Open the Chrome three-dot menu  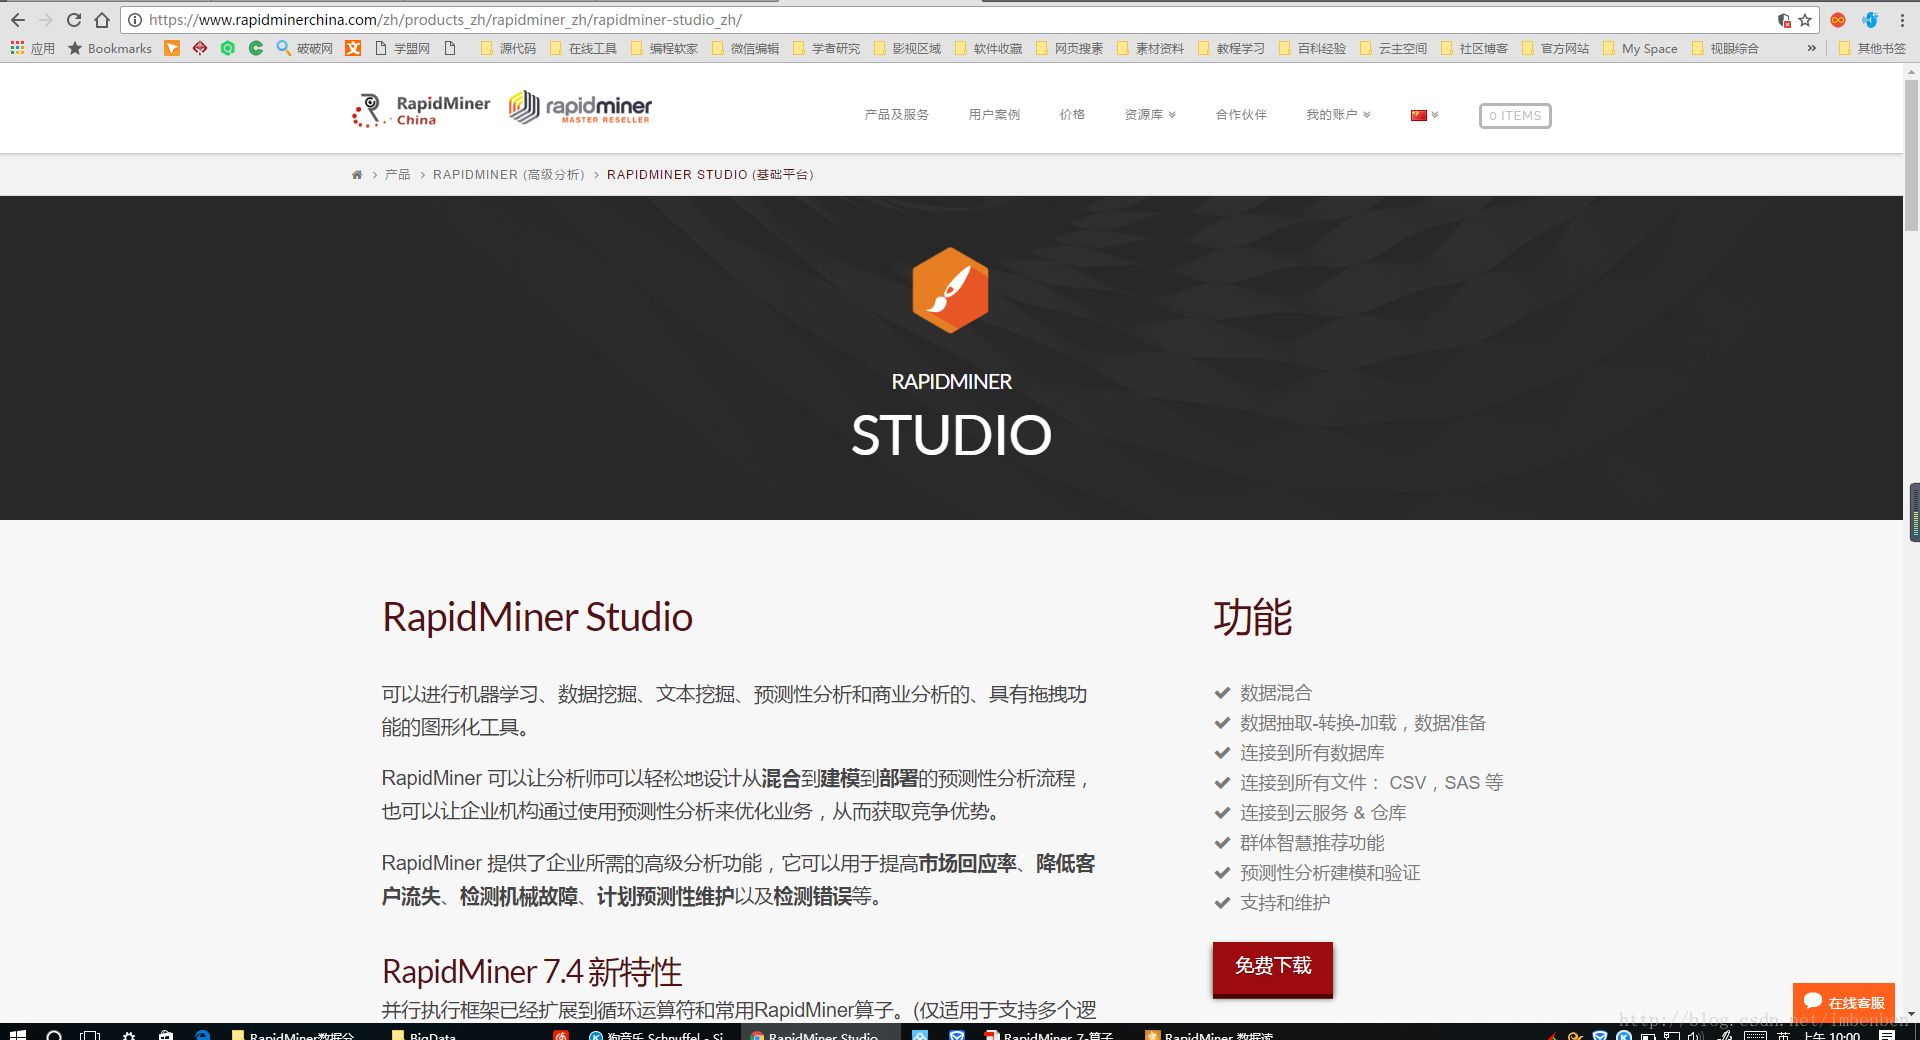pyautogui.click(x=1902, y=20)
